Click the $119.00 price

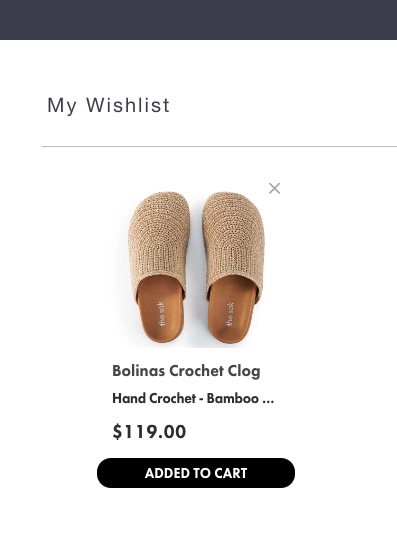coord(149,432)
